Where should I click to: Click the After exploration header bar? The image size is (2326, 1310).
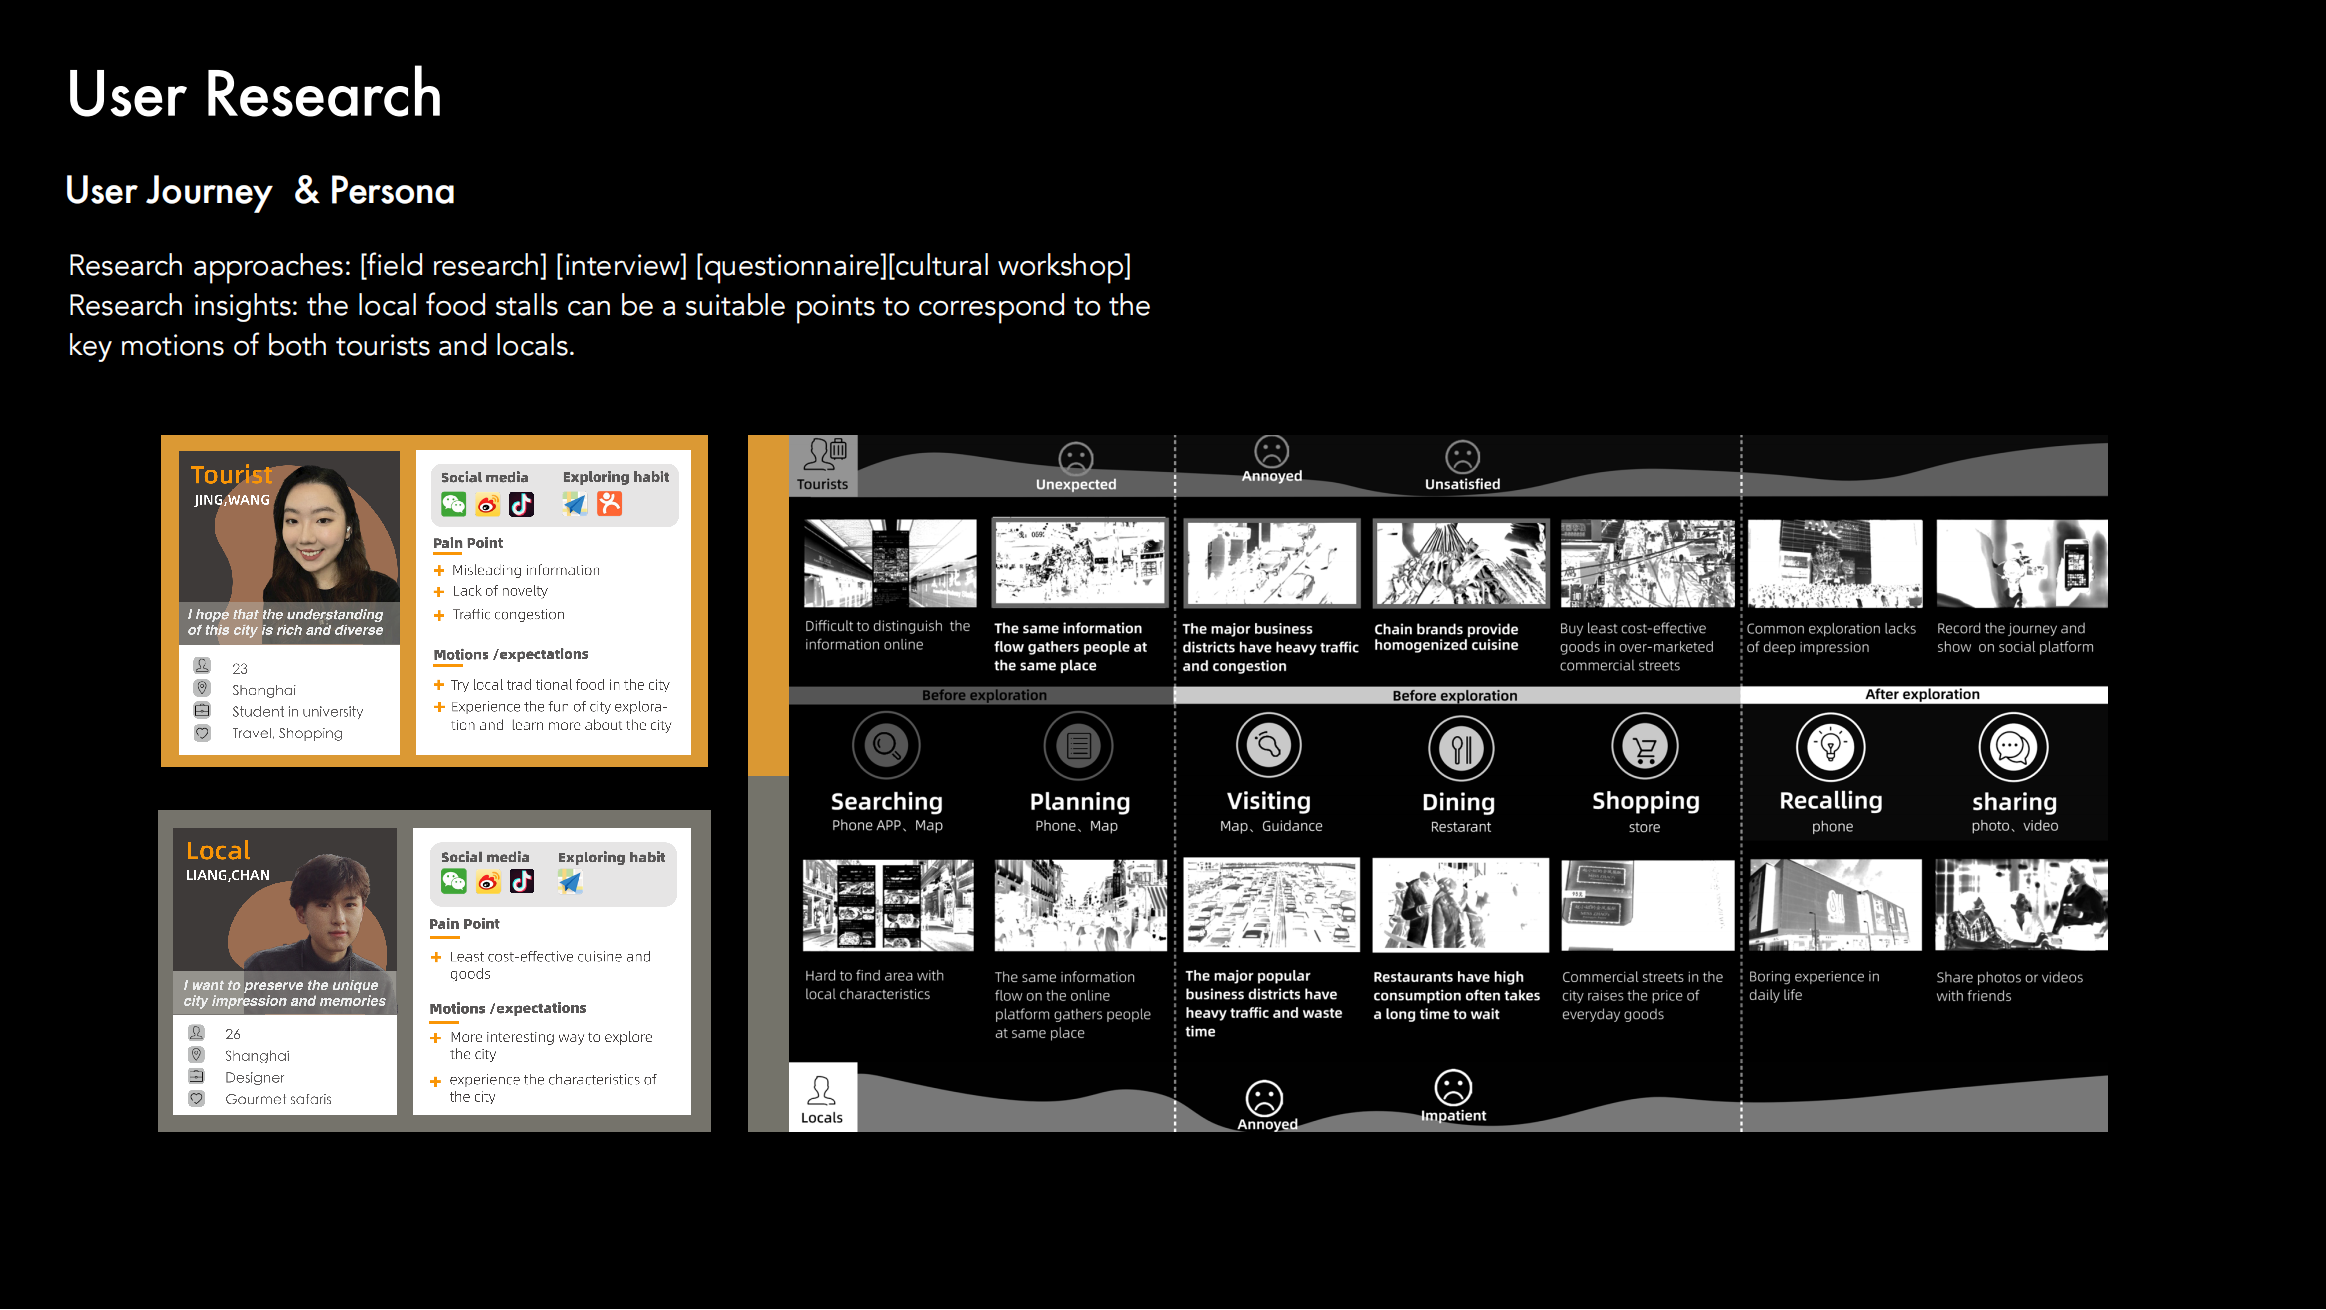(x=1922, y=694)
